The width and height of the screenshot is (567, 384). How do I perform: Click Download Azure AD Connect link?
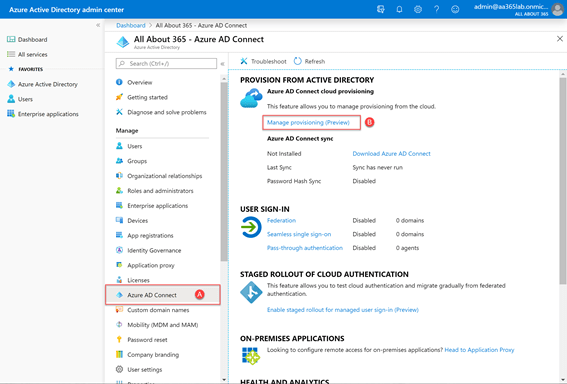click(x=391, y=153)
